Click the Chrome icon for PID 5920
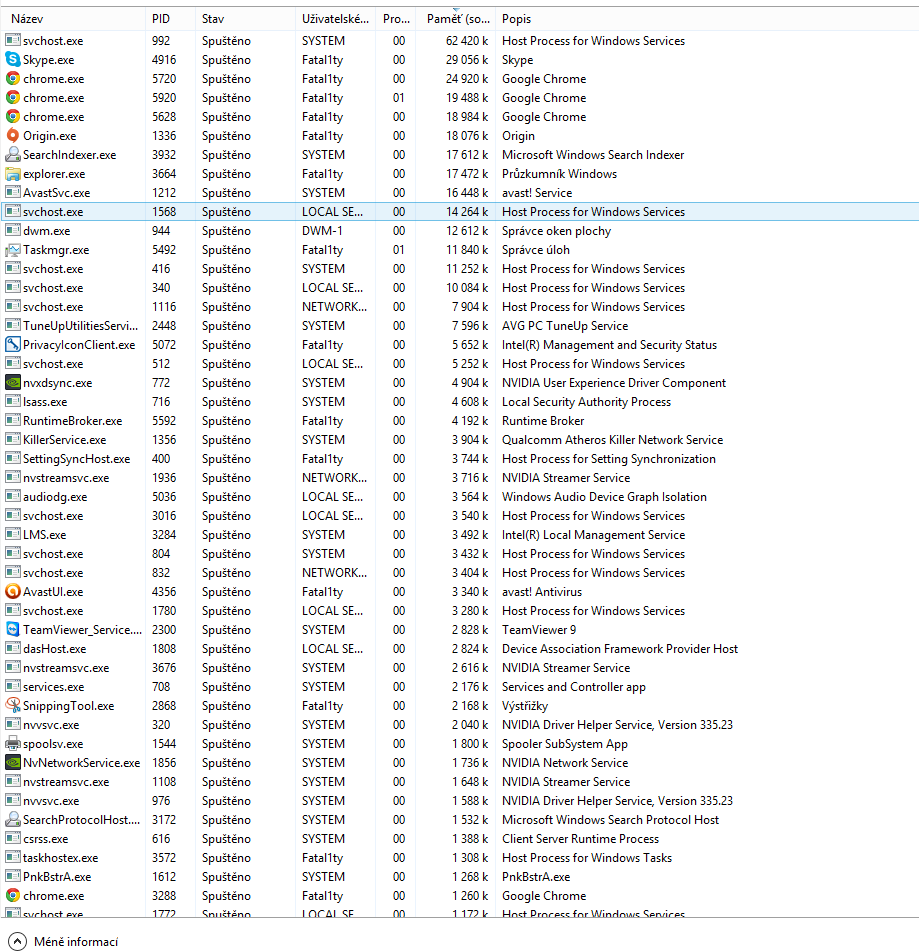 tap(13, 97)
